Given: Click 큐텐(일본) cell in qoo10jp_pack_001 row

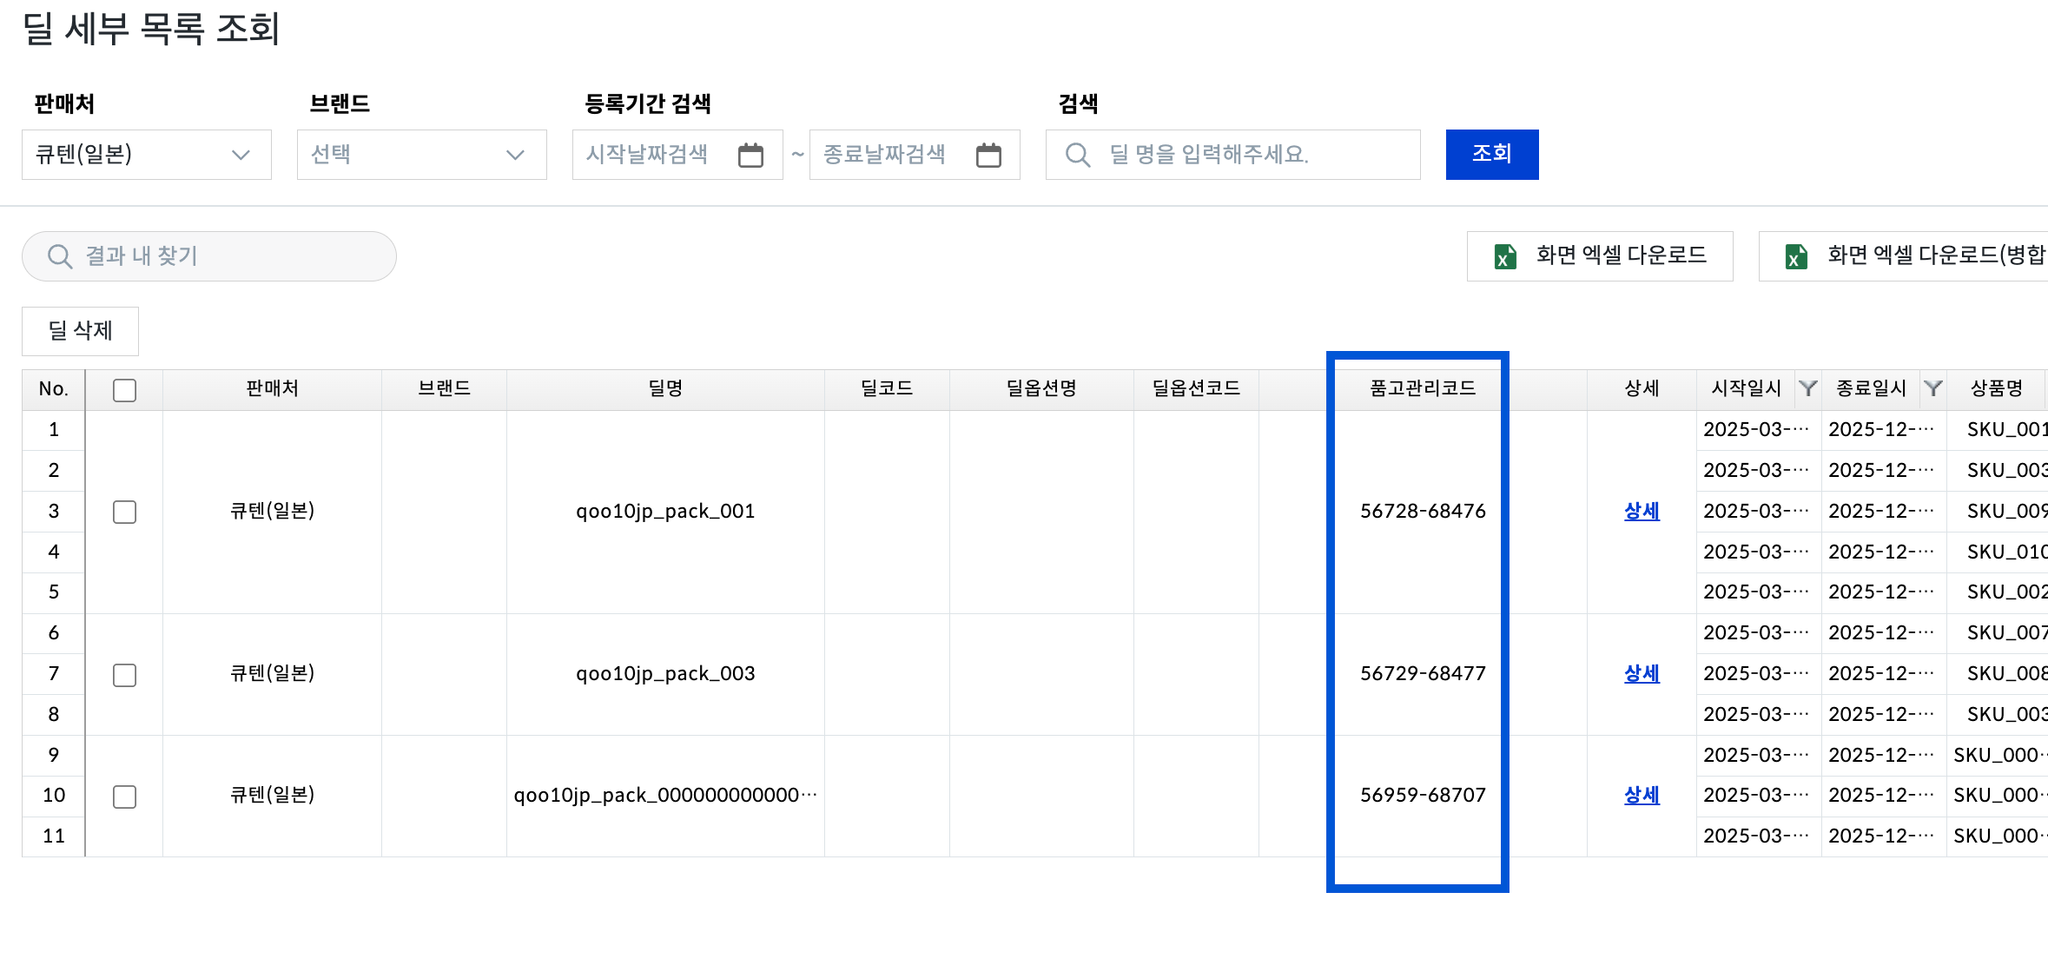Looking at the screenshot, I should click(272, 511).
